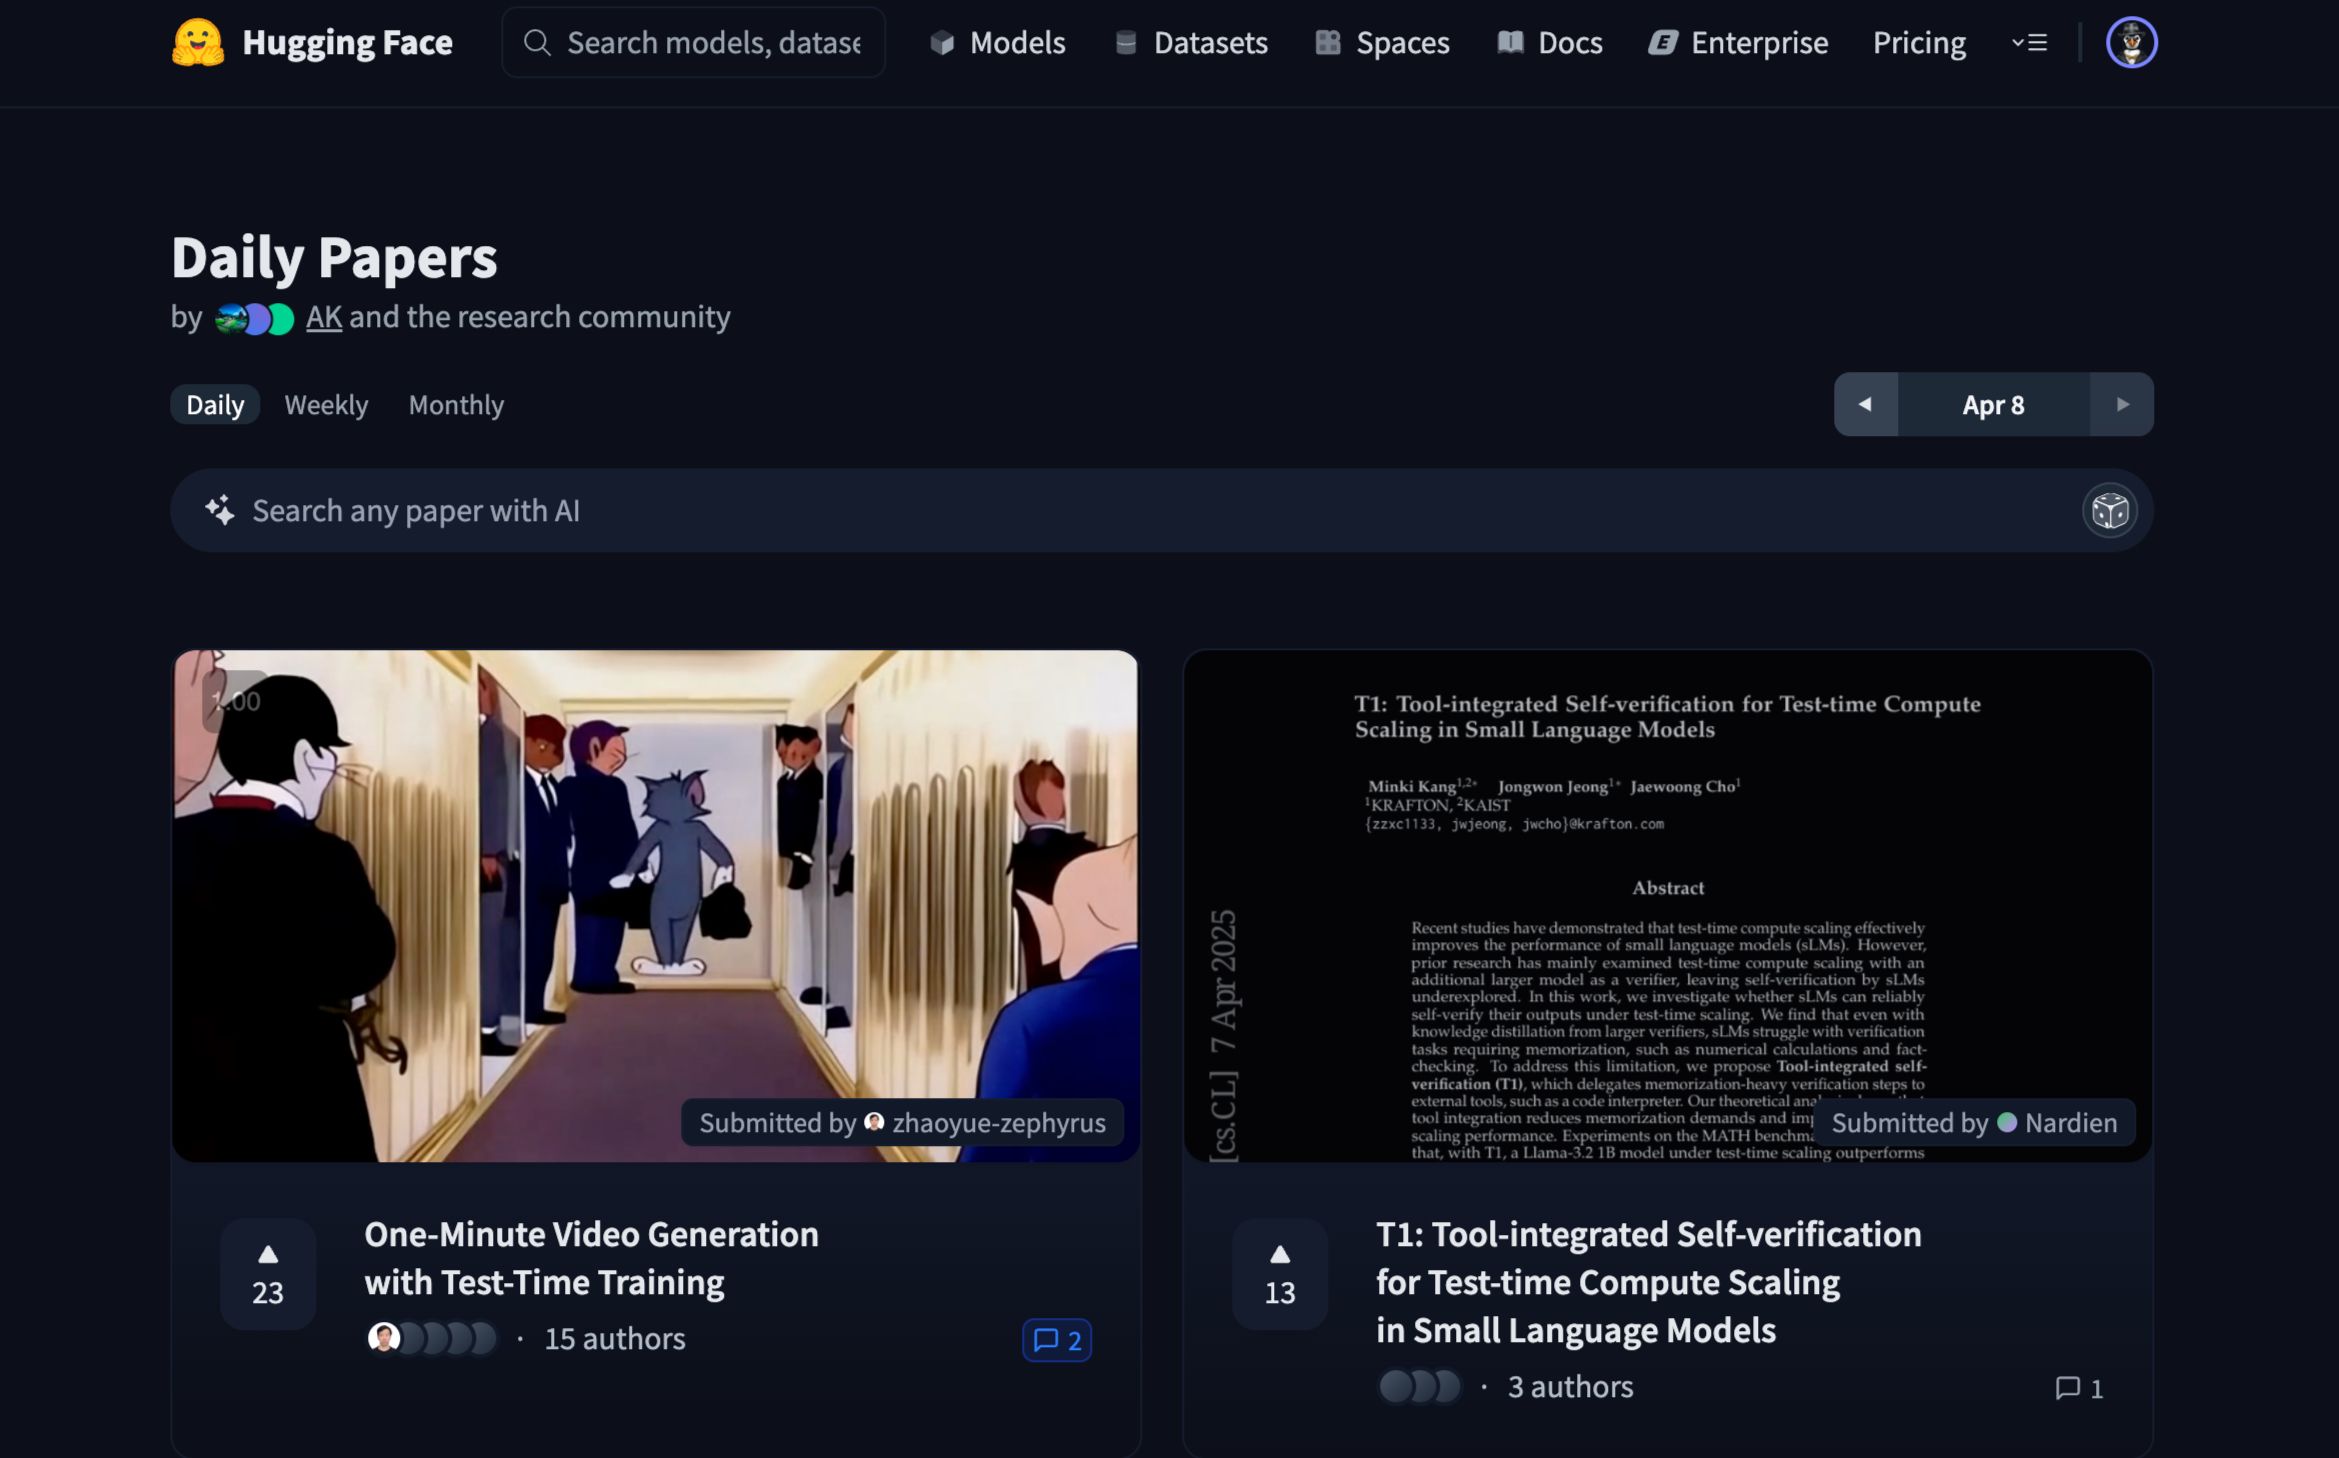
Task: Open the 2 comments badge
Action: pos(1057,1340)
